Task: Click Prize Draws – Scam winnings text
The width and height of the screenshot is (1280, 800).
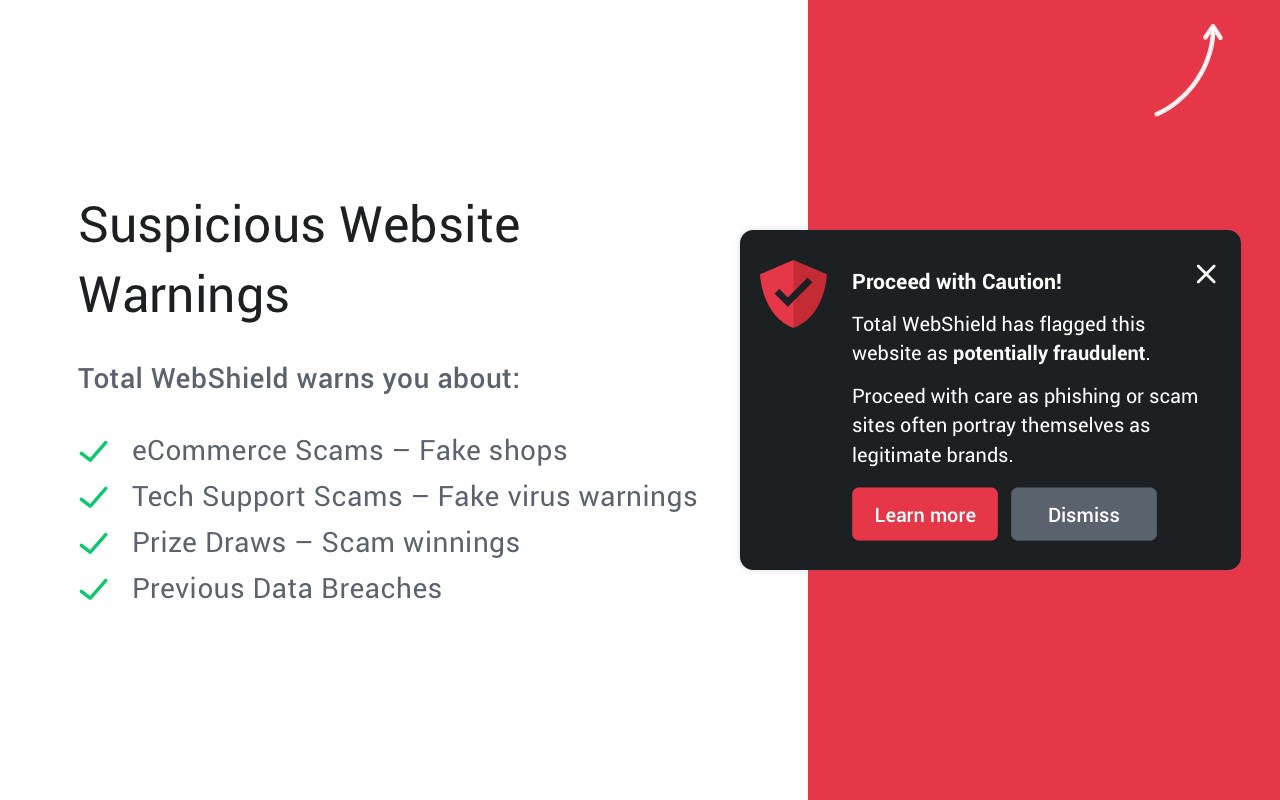Action: click(326, 543)
